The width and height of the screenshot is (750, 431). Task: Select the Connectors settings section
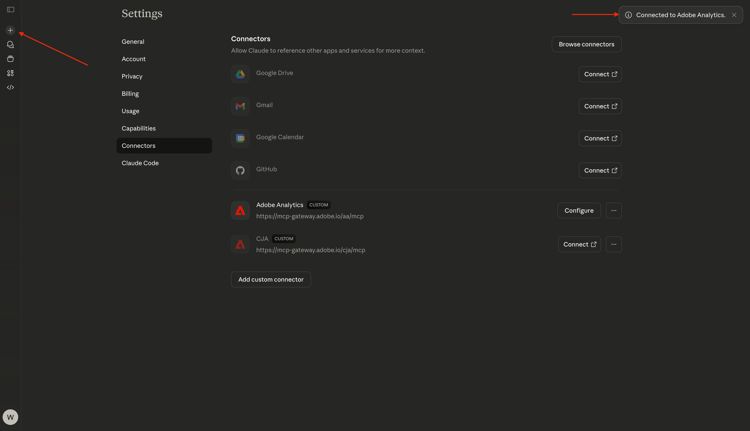tap(164, 145)
